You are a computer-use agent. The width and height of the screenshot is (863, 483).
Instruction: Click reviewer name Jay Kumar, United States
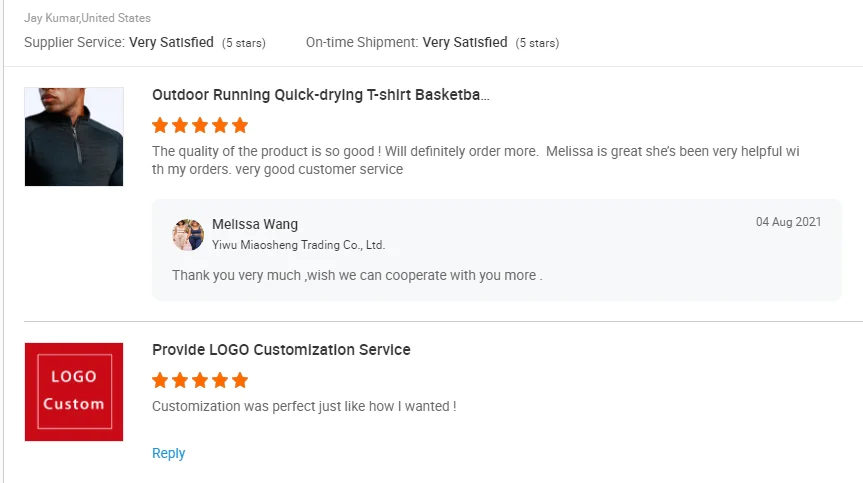pyautogui.click(x=88, y=18)
